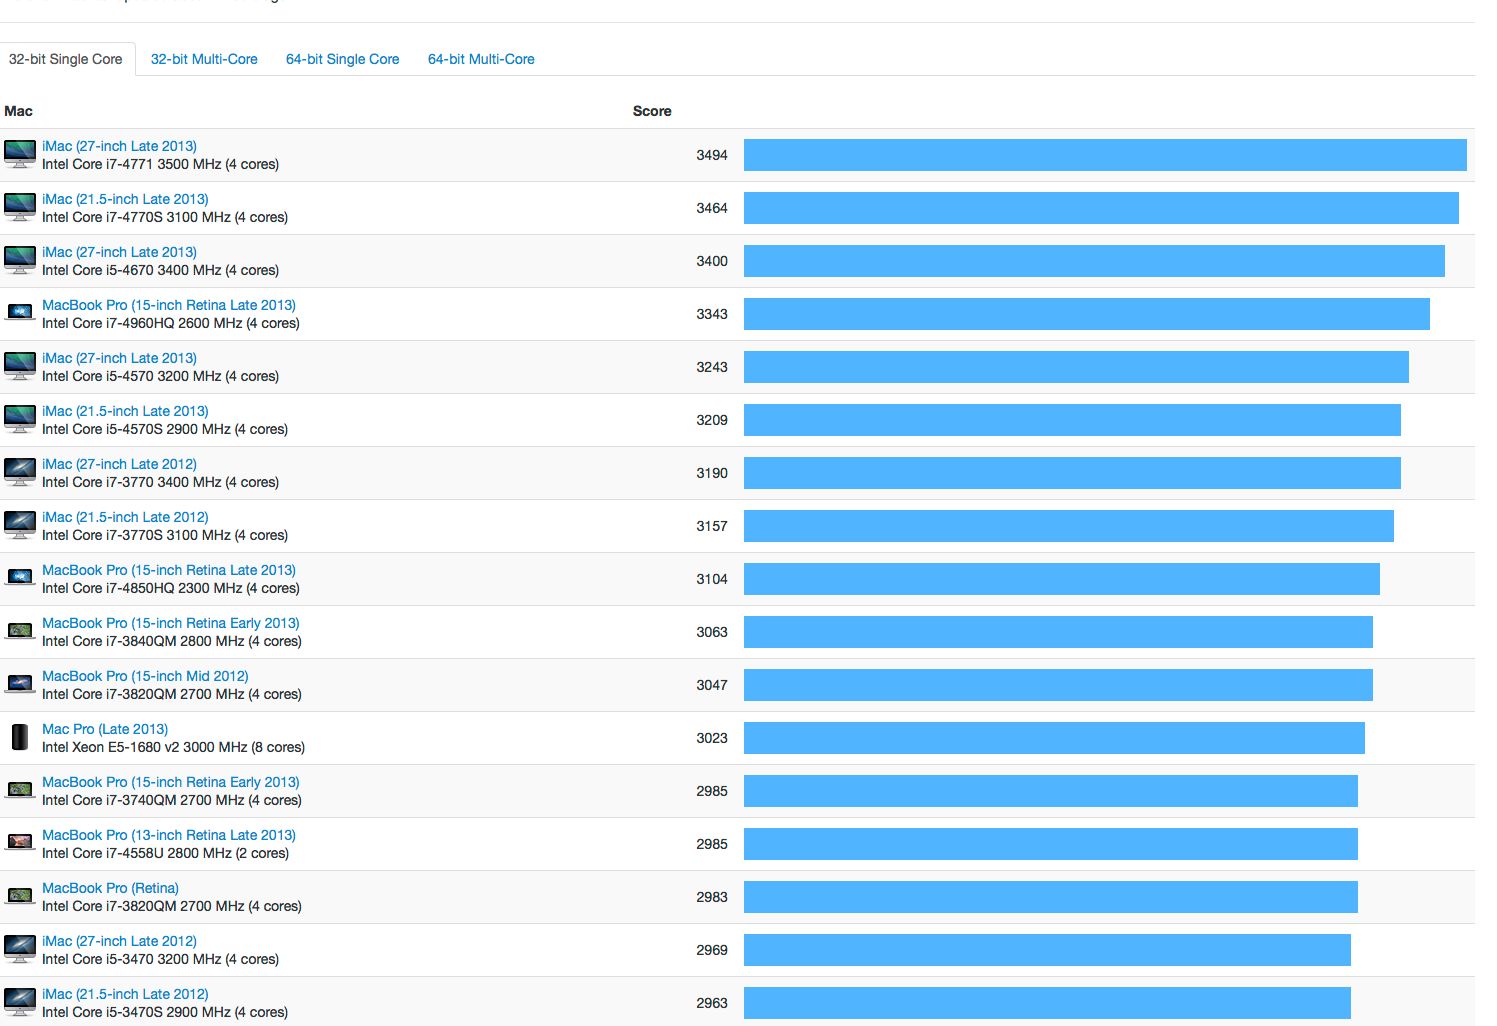Viewport: 1497px width, 1026px height.
Task: Open the 64-bit Single Core tab
Action: (x=343, y=59)
